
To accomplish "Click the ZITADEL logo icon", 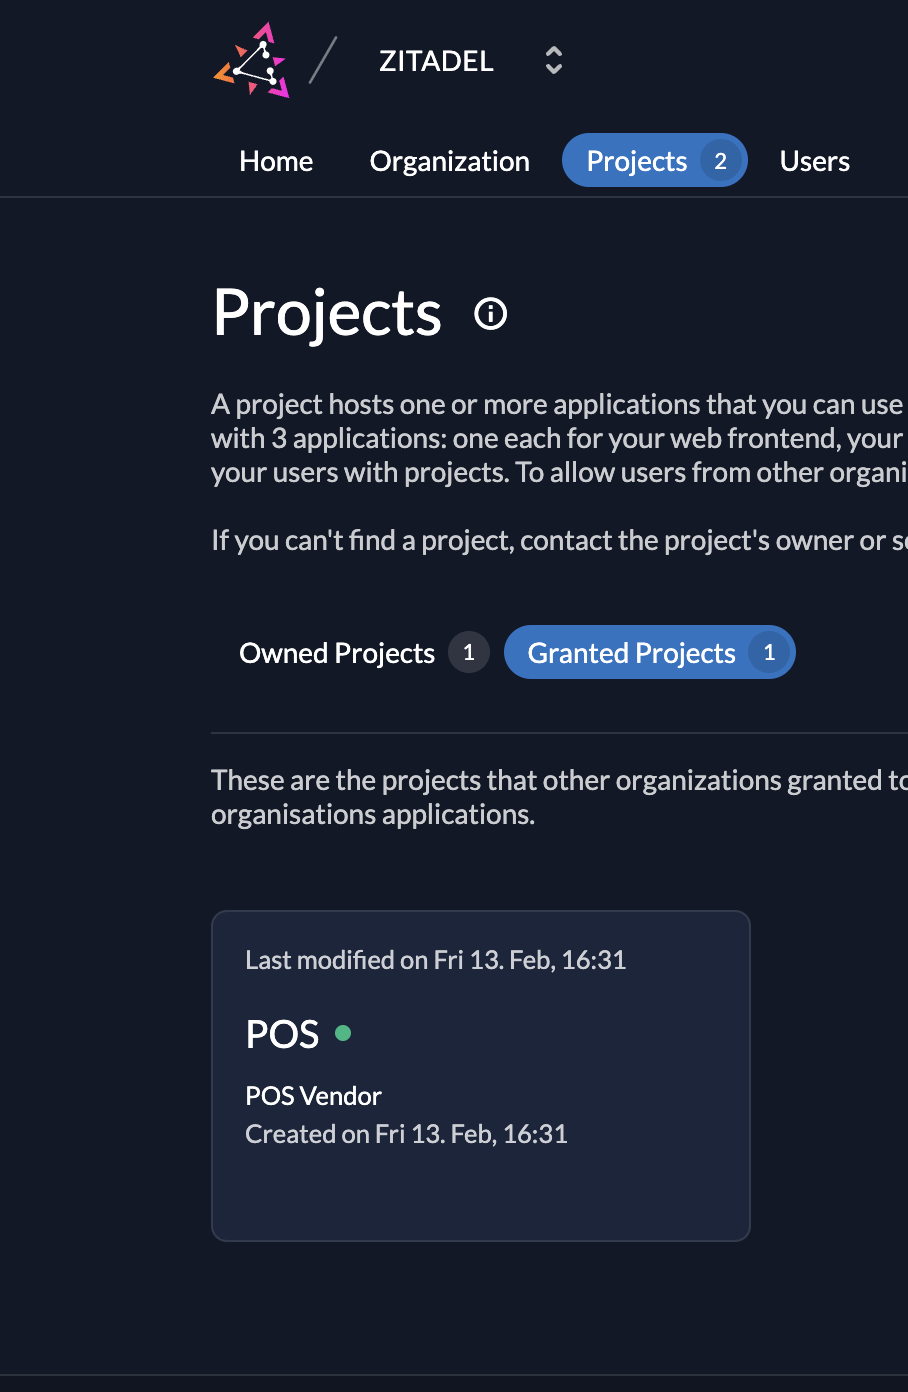I will click(252, 61).
